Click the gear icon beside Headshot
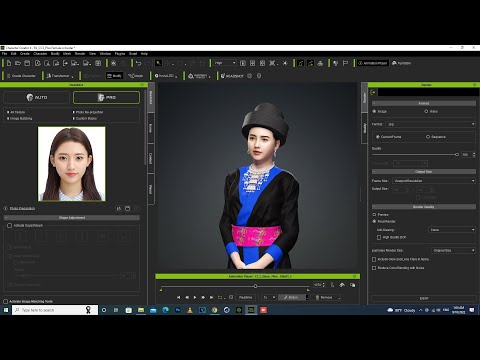This screenshot has height=360, width=480. pos(250,76)
